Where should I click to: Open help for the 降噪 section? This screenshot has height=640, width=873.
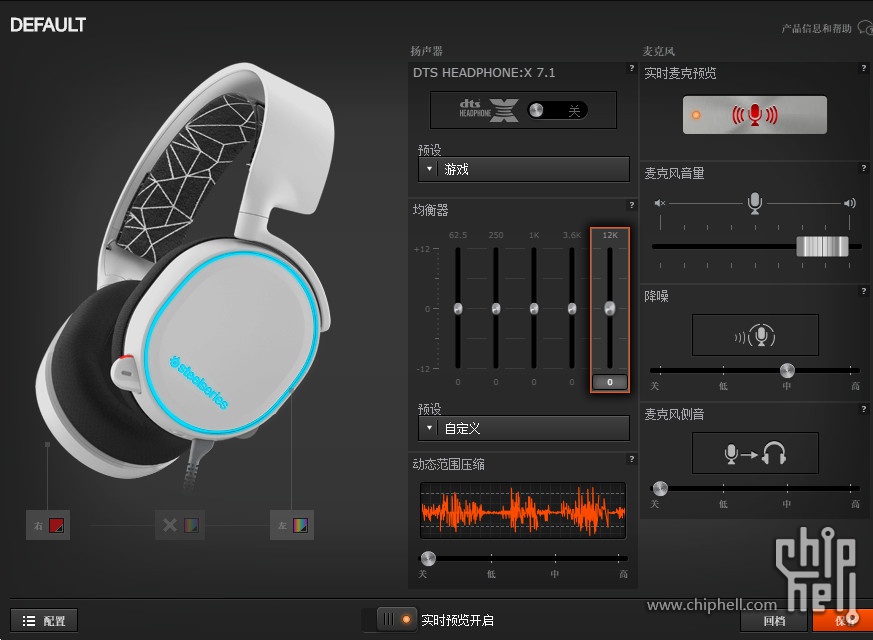[864, 291]
